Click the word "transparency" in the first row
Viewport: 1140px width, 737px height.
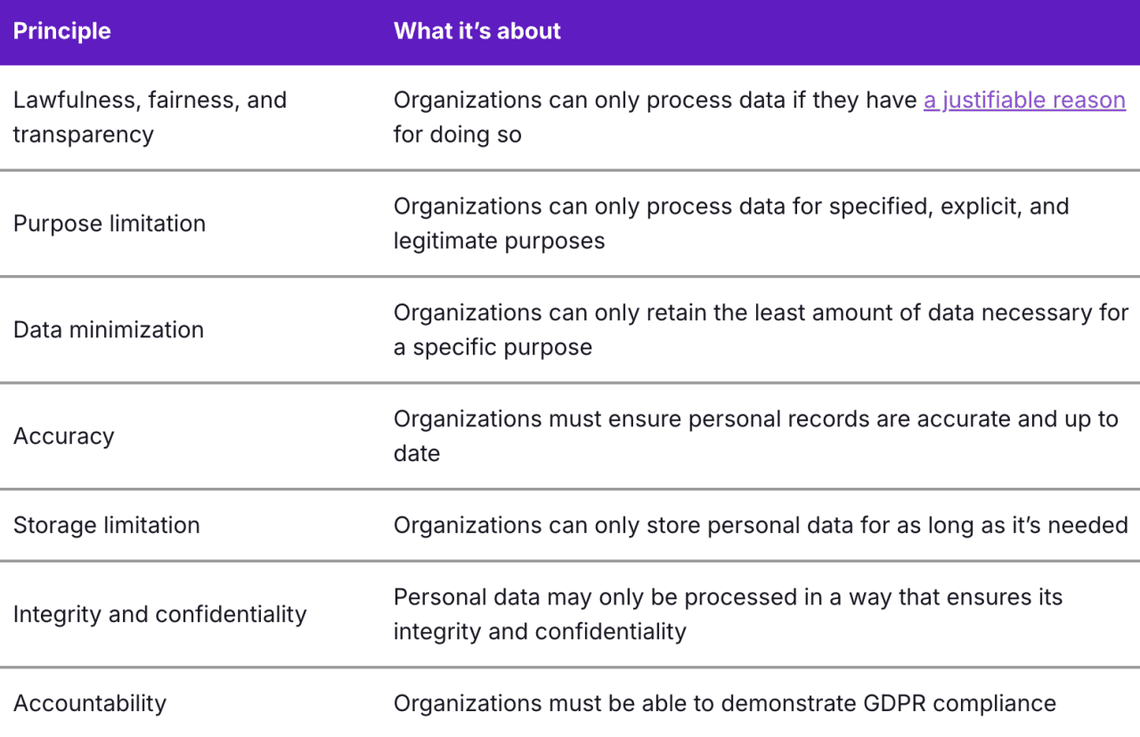tap(83, 134)
